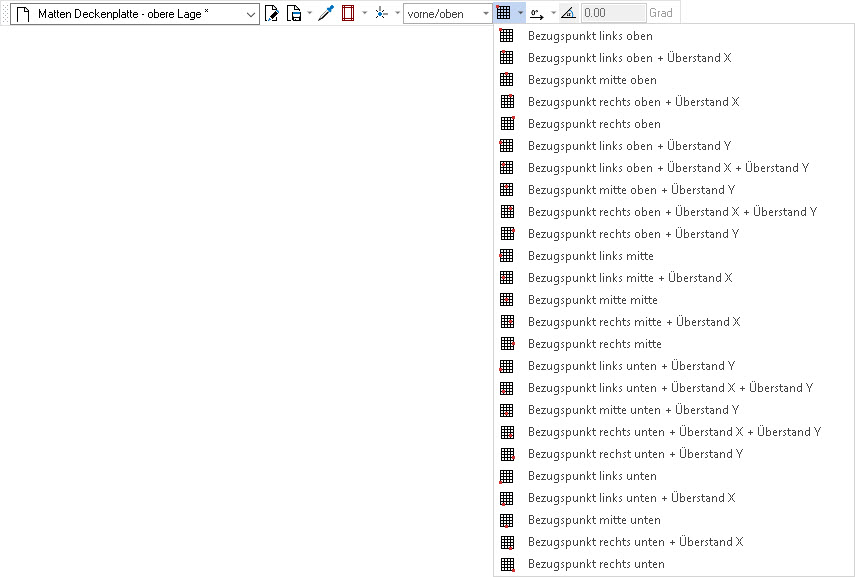Click grid icon beside 'Bezugspunkt links mitte'
The height and width of the screenshot is (577, 855).
point(507,256)
